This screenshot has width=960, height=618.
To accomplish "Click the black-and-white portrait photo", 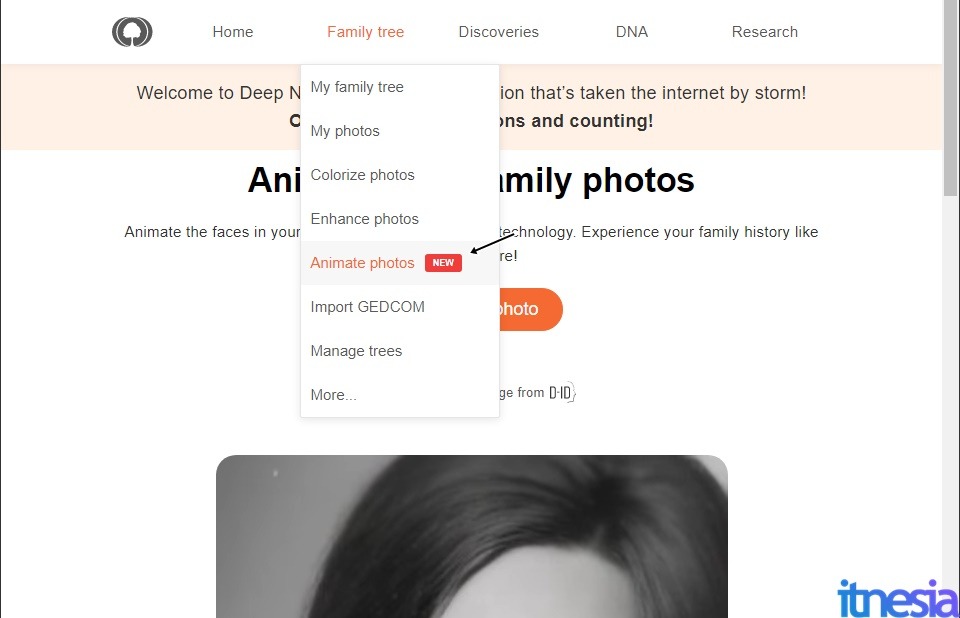I will (x=472, y=537).
